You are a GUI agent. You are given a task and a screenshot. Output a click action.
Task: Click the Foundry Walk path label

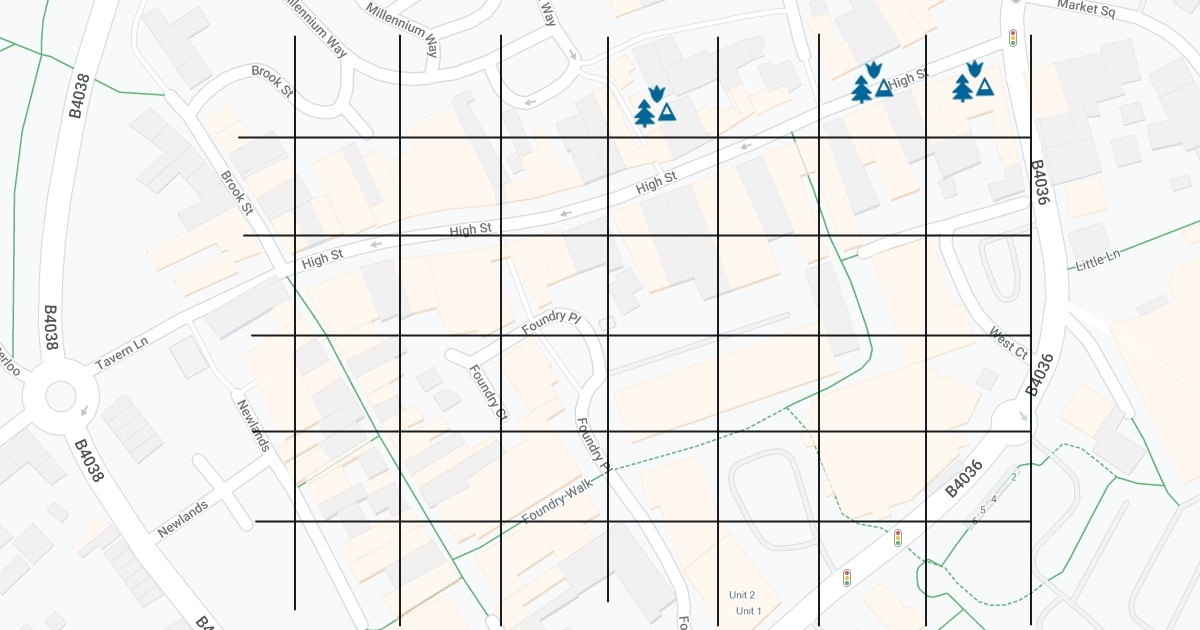pyautogui.click(x=557, y=502)
